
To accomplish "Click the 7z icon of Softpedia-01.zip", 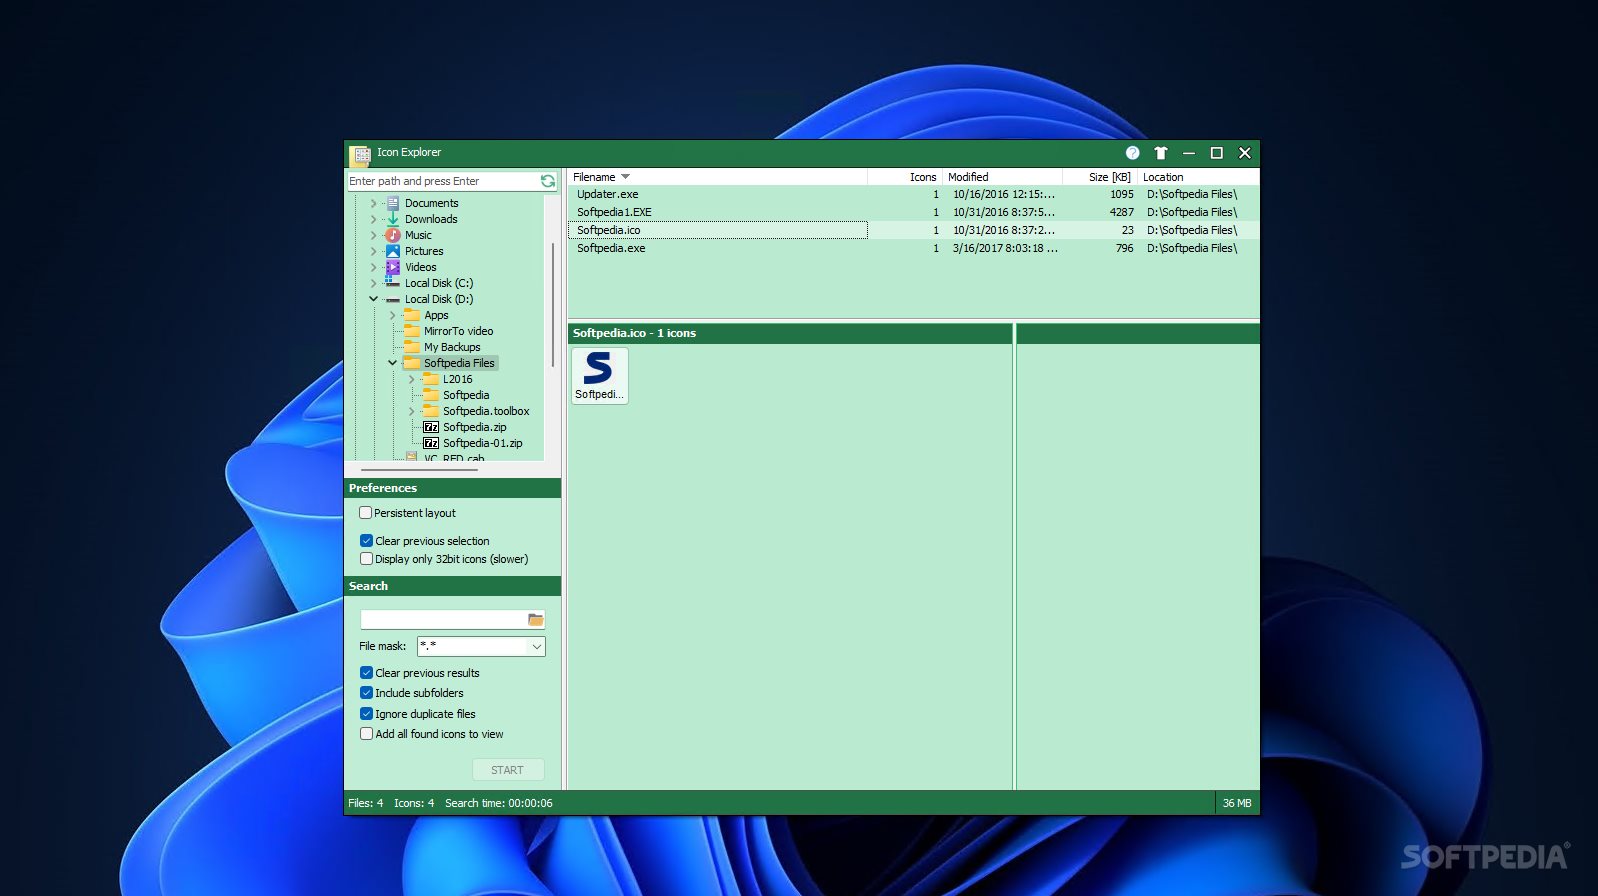I will tap(431, 443).
